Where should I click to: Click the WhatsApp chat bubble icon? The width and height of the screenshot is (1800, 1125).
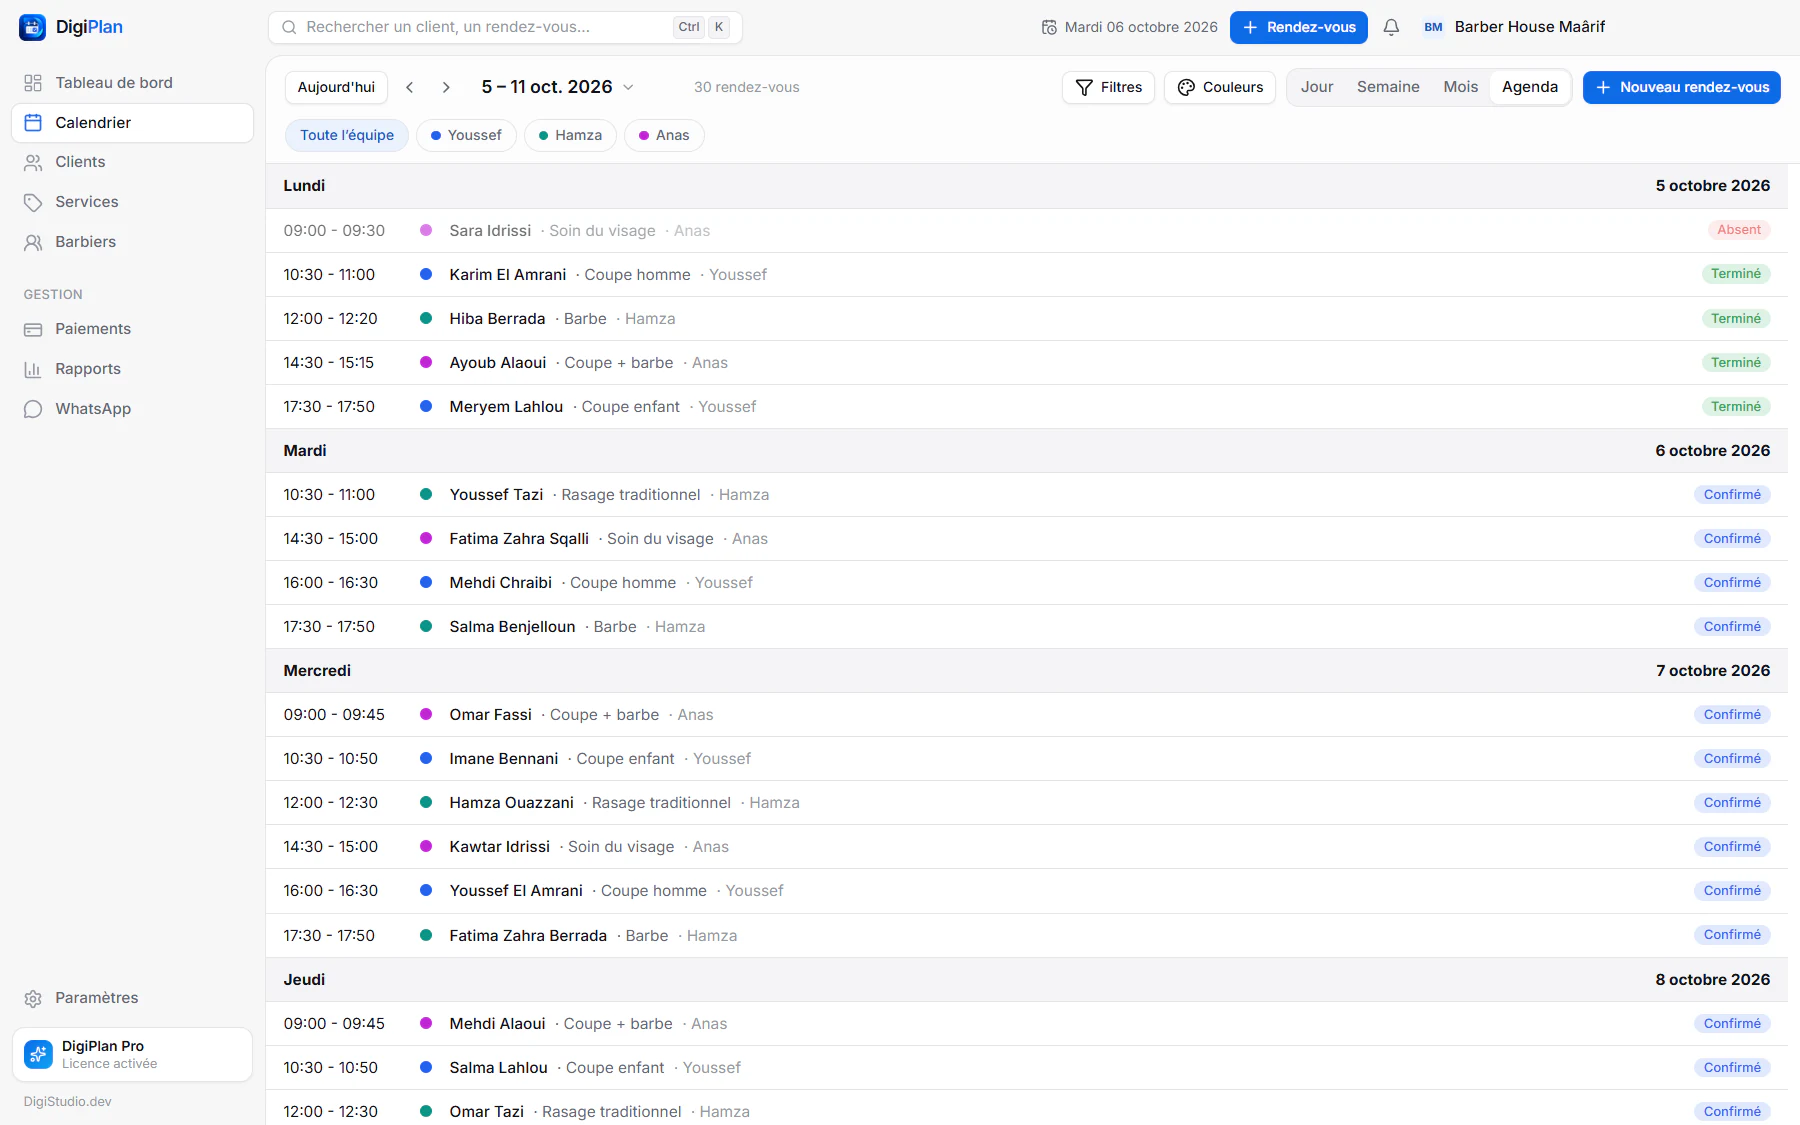click(33, 409)
